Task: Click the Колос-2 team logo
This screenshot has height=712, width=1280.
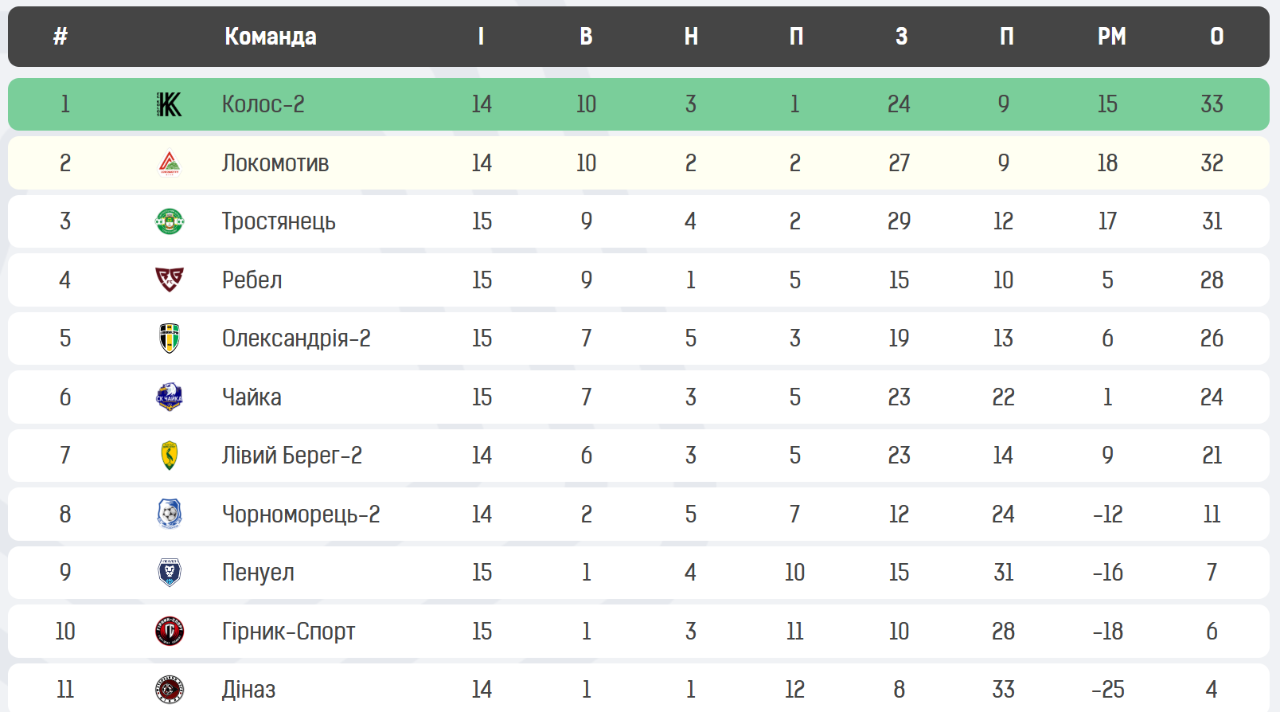Action: pyautogui.click(x=169, y=104)
